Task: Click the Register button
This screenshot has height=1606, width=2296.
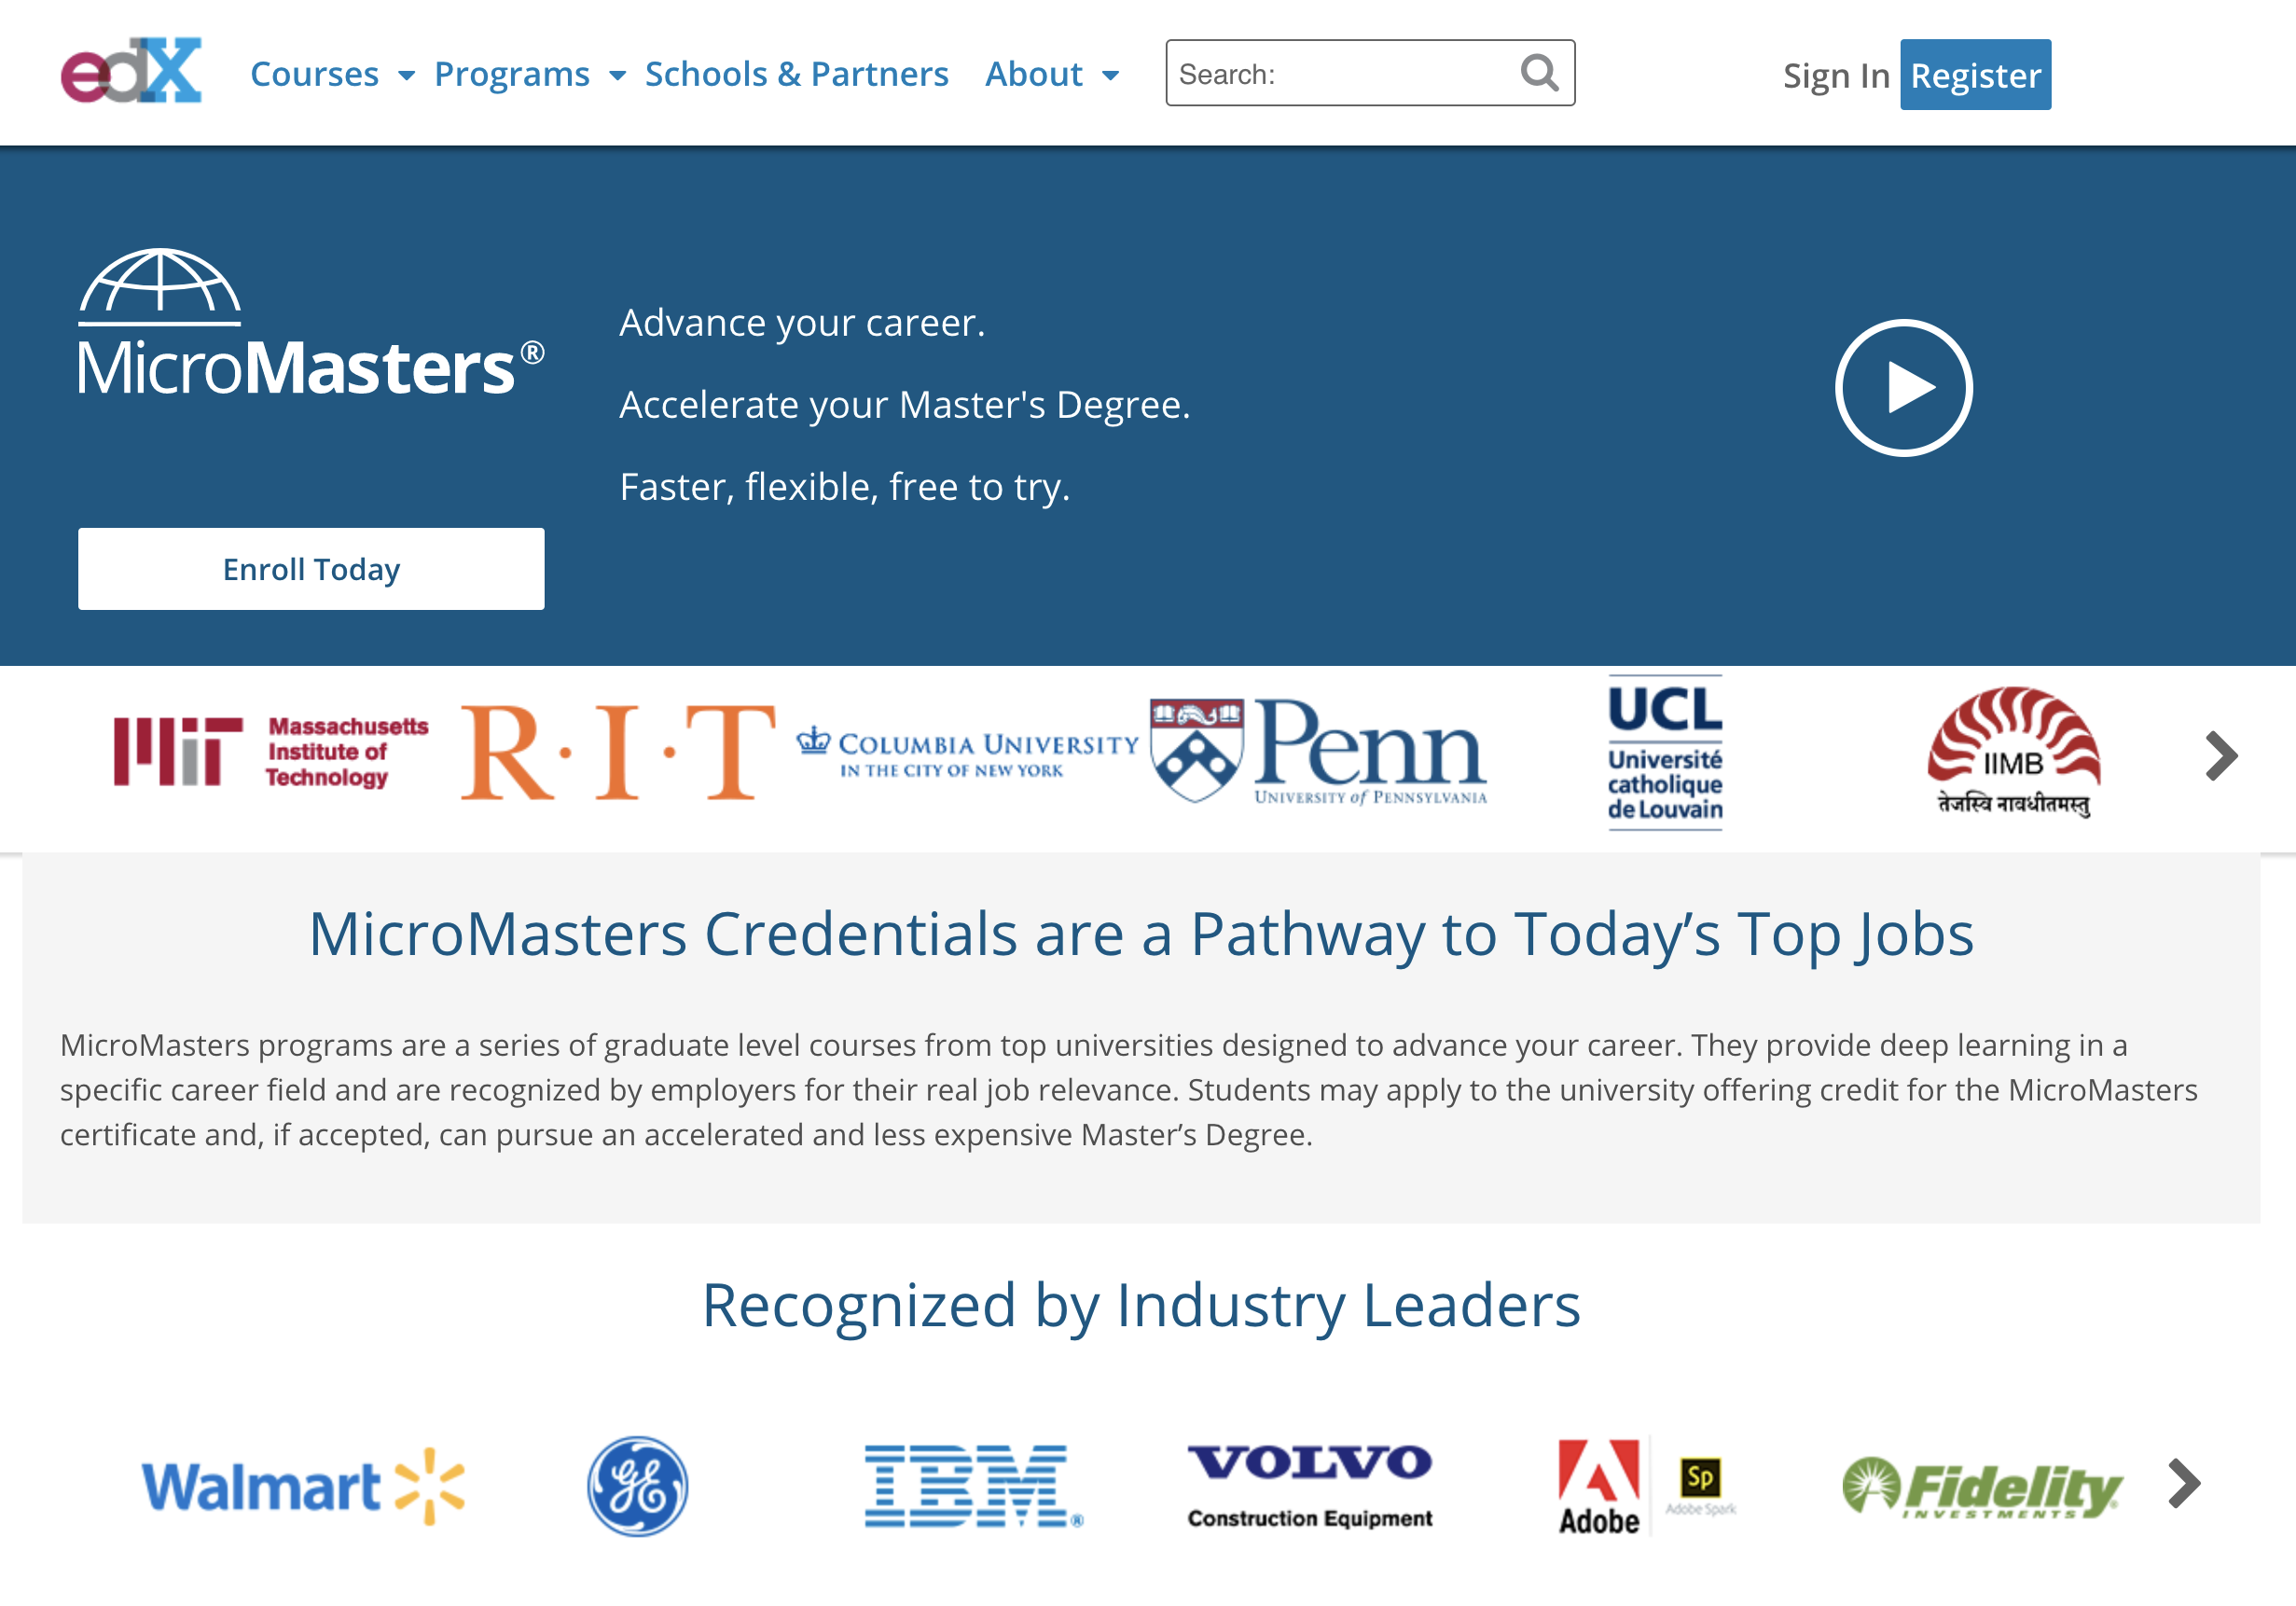Action: point(1975,75)
